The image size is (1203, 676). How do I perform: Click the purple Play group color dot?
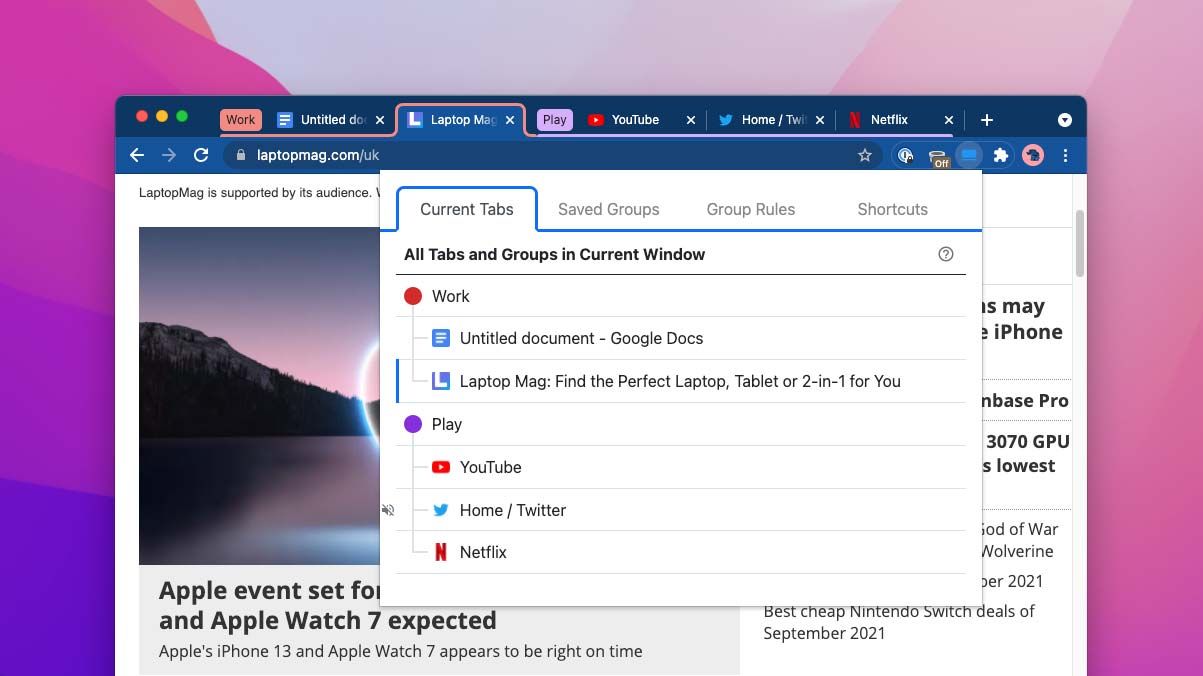[x=414, y=423]
